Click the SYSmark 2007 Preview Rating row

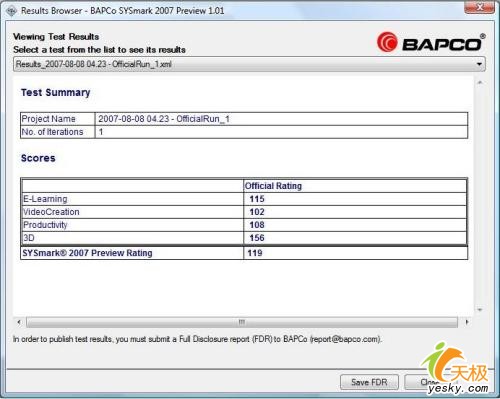[x=244, y=253]
